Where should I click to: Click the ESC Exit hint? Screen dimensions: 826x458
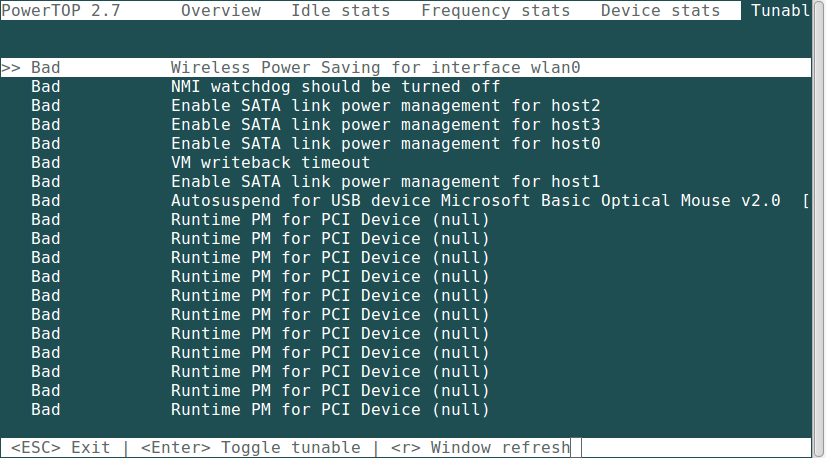point(60,447)
